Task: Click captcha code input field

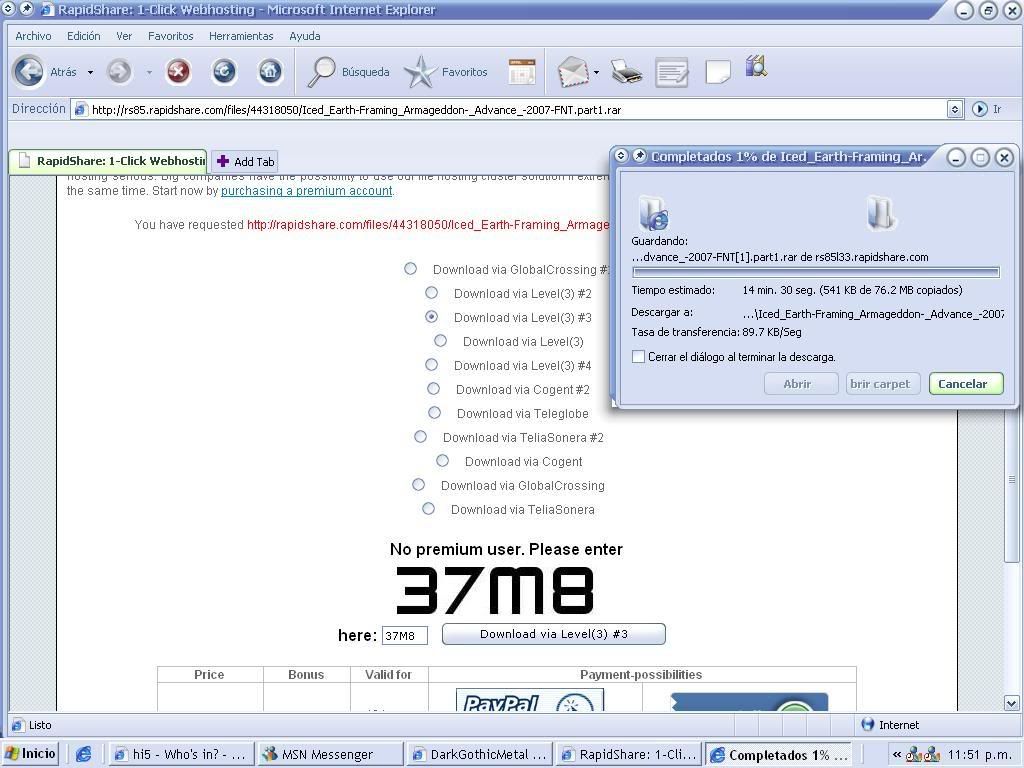Action: 405,635
